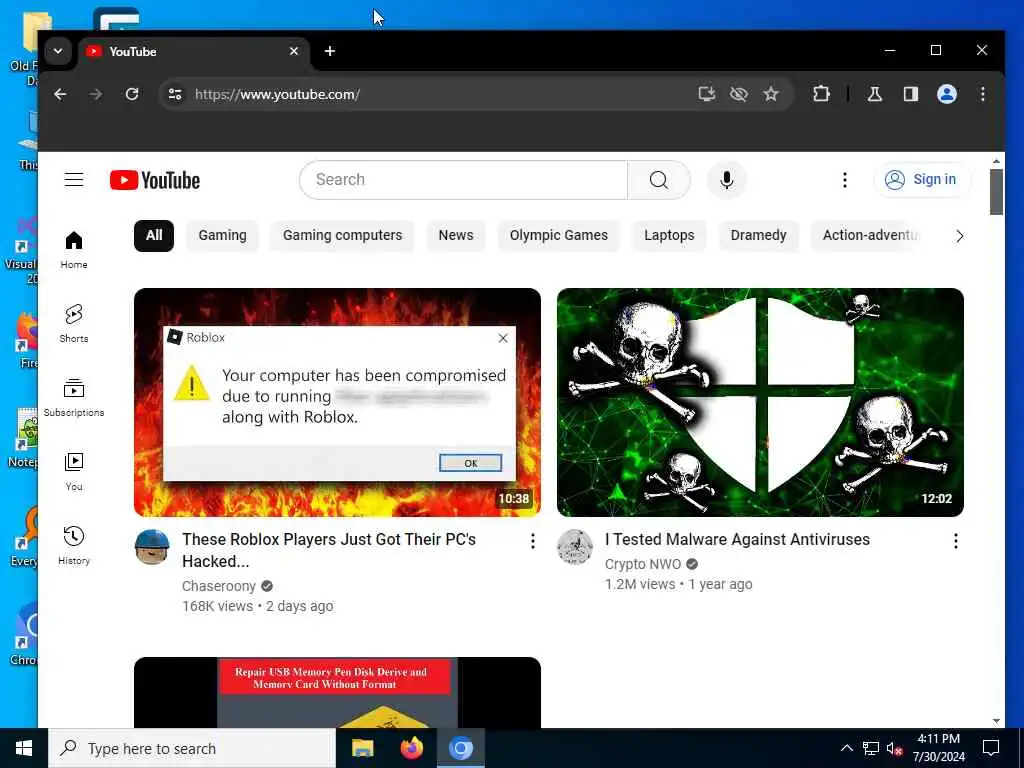Start voice search with the microphone

point(726,180)
